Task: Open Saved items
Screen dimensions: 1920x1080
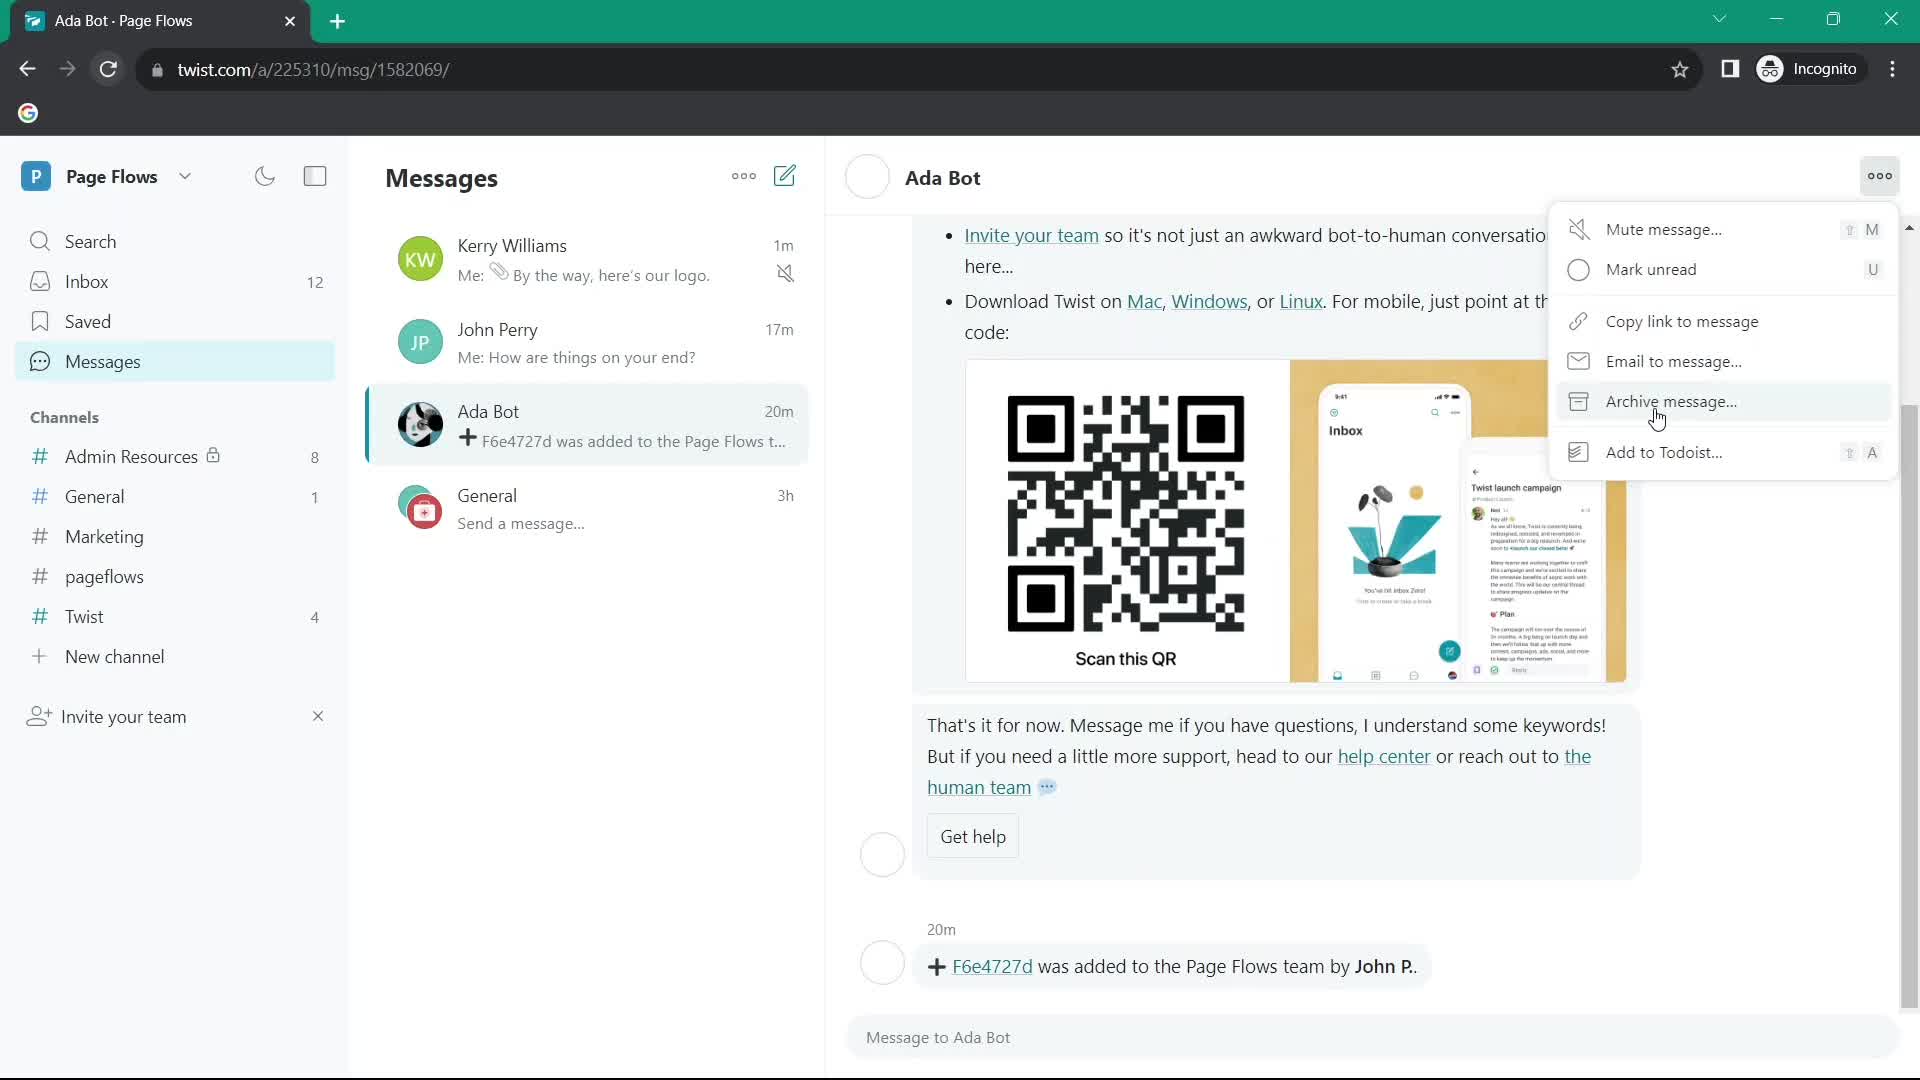Action: point(175,321)
